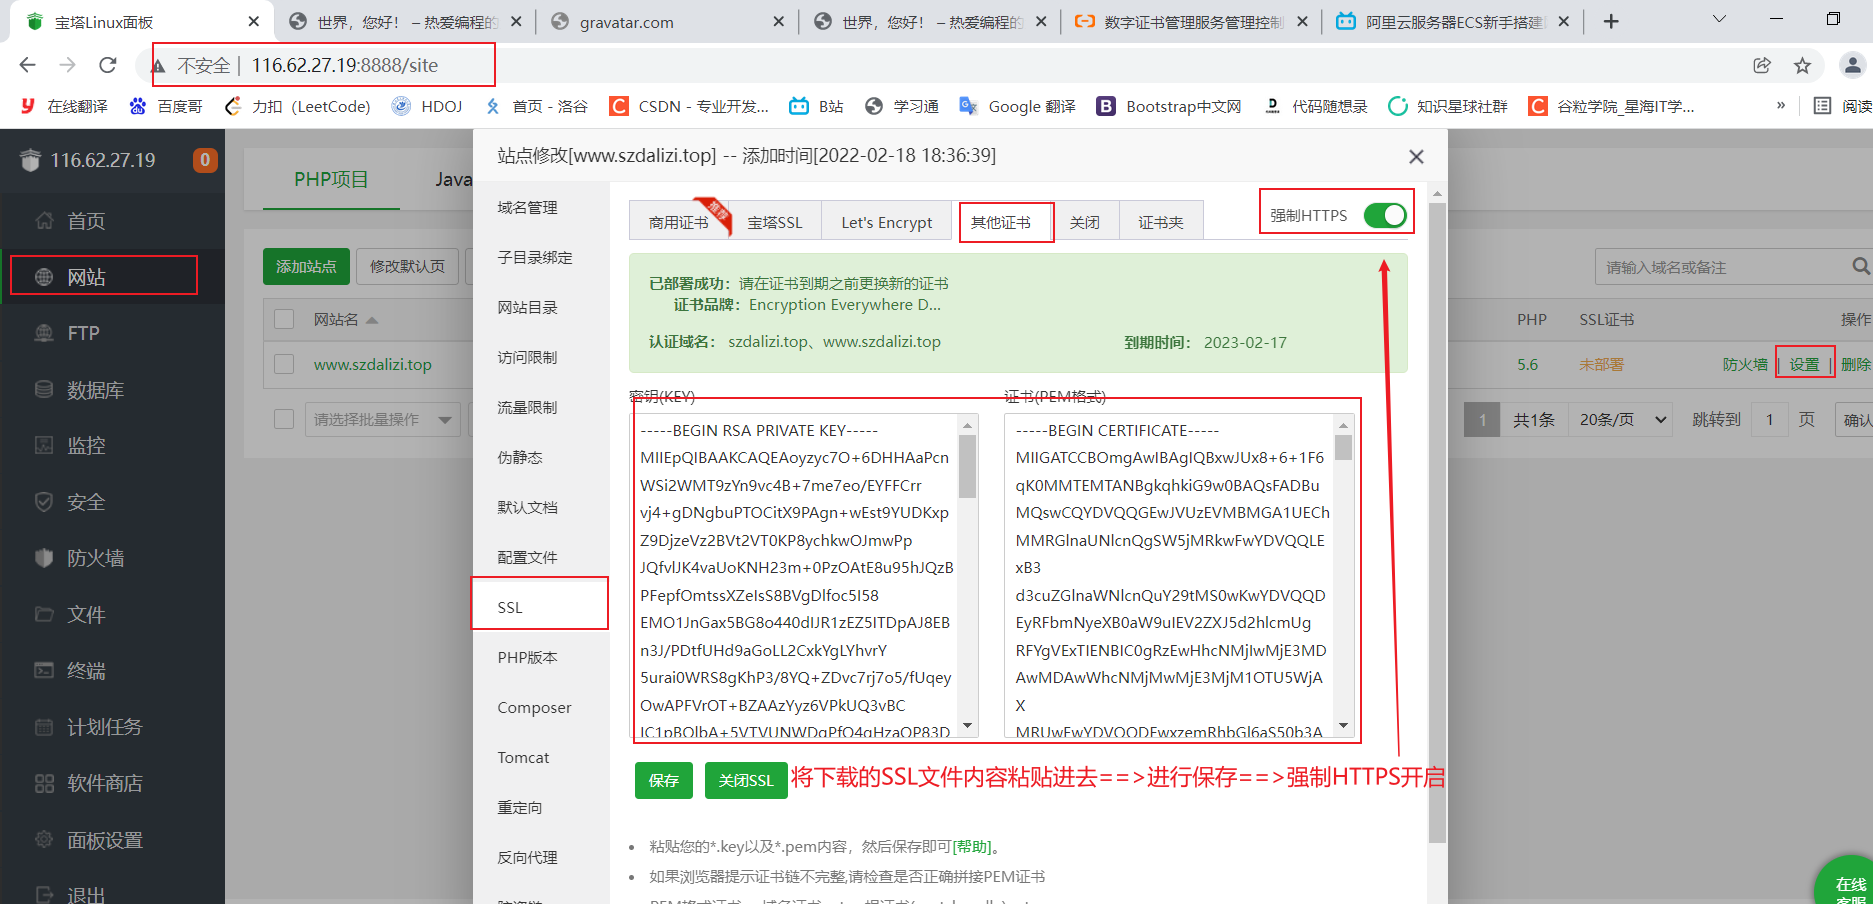Open the www.szdalizi.top site link
This screenshot has width=1873, height=904.
(x=373, y=364)
